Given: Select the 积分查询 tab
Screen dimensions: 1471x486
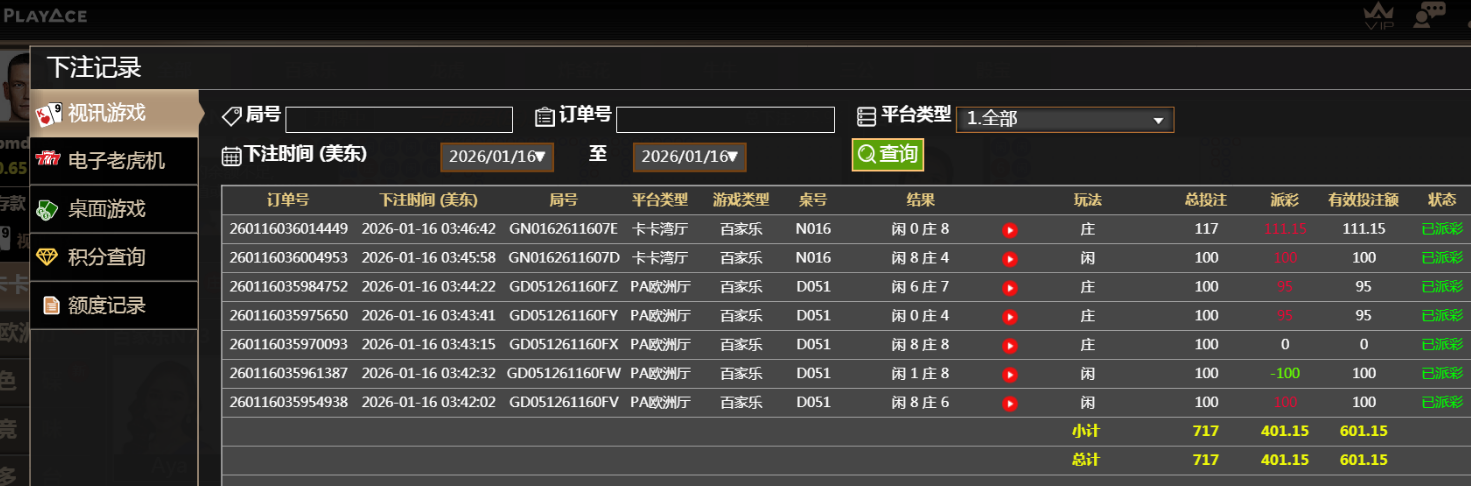Looking at the screenshot, I should point(114,257).
